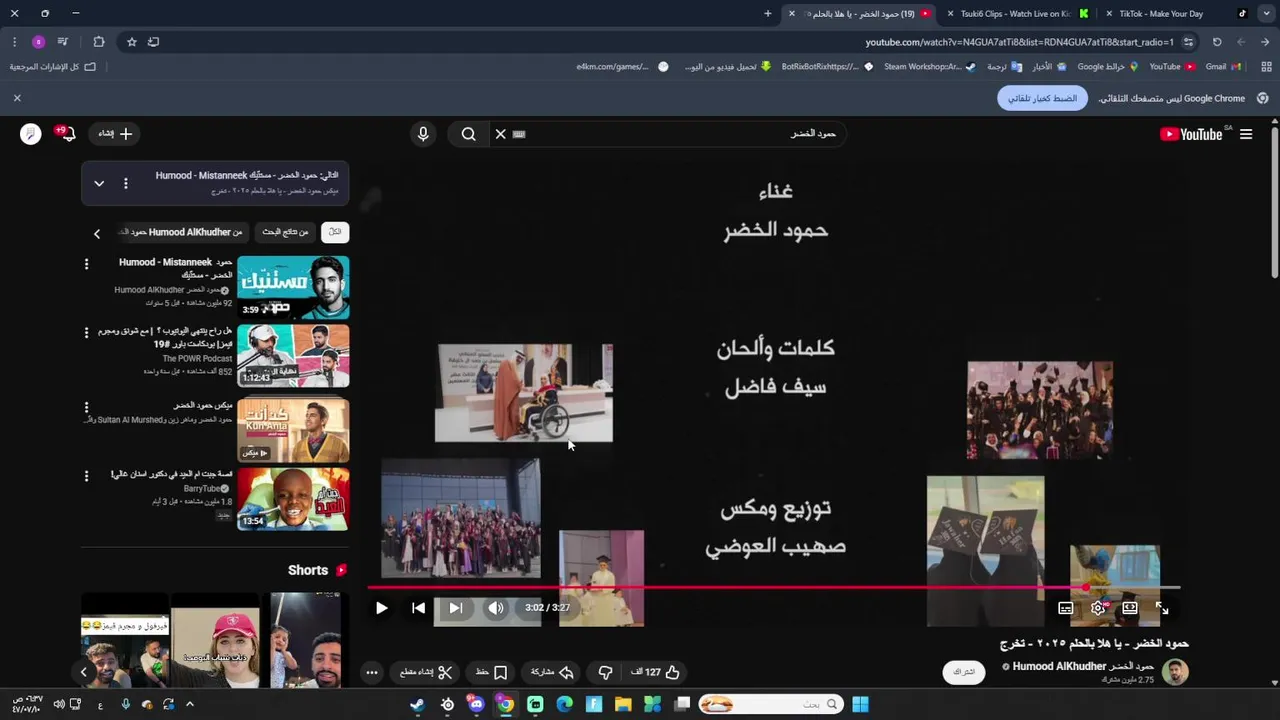Toggle subtitles in the video player
1280x720 pixels.
point(1066,608)
